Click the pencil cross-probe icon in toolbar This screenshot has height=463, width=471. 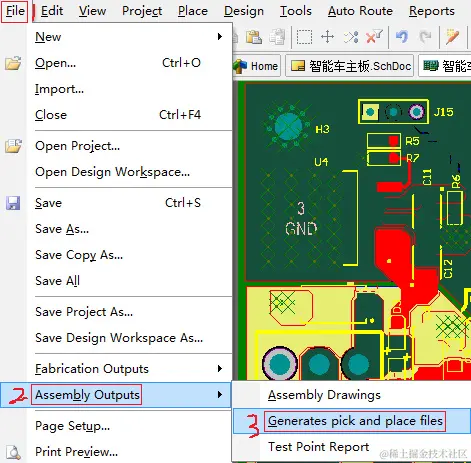click(x=453, y=37)
